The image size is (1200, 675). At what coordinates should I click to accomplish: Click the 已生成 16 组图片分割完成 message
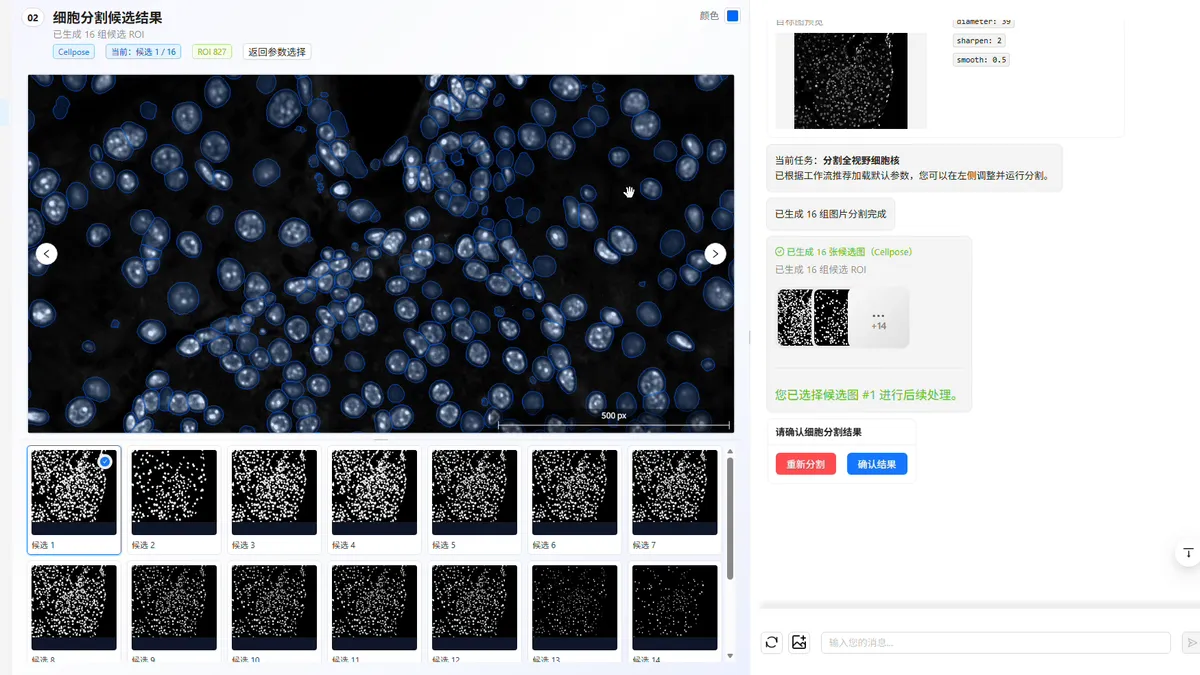(830, 214)
